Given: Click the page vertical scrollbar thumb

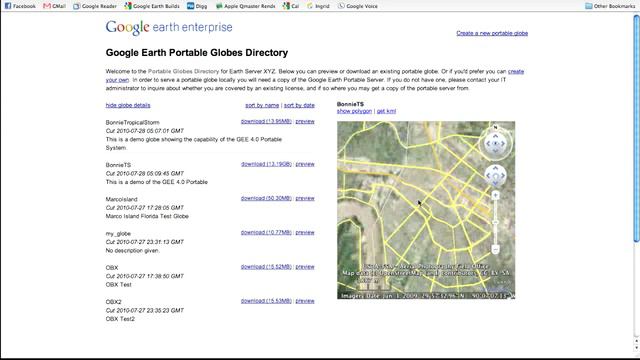Looking at the screenshot, I should click(636, 129).
